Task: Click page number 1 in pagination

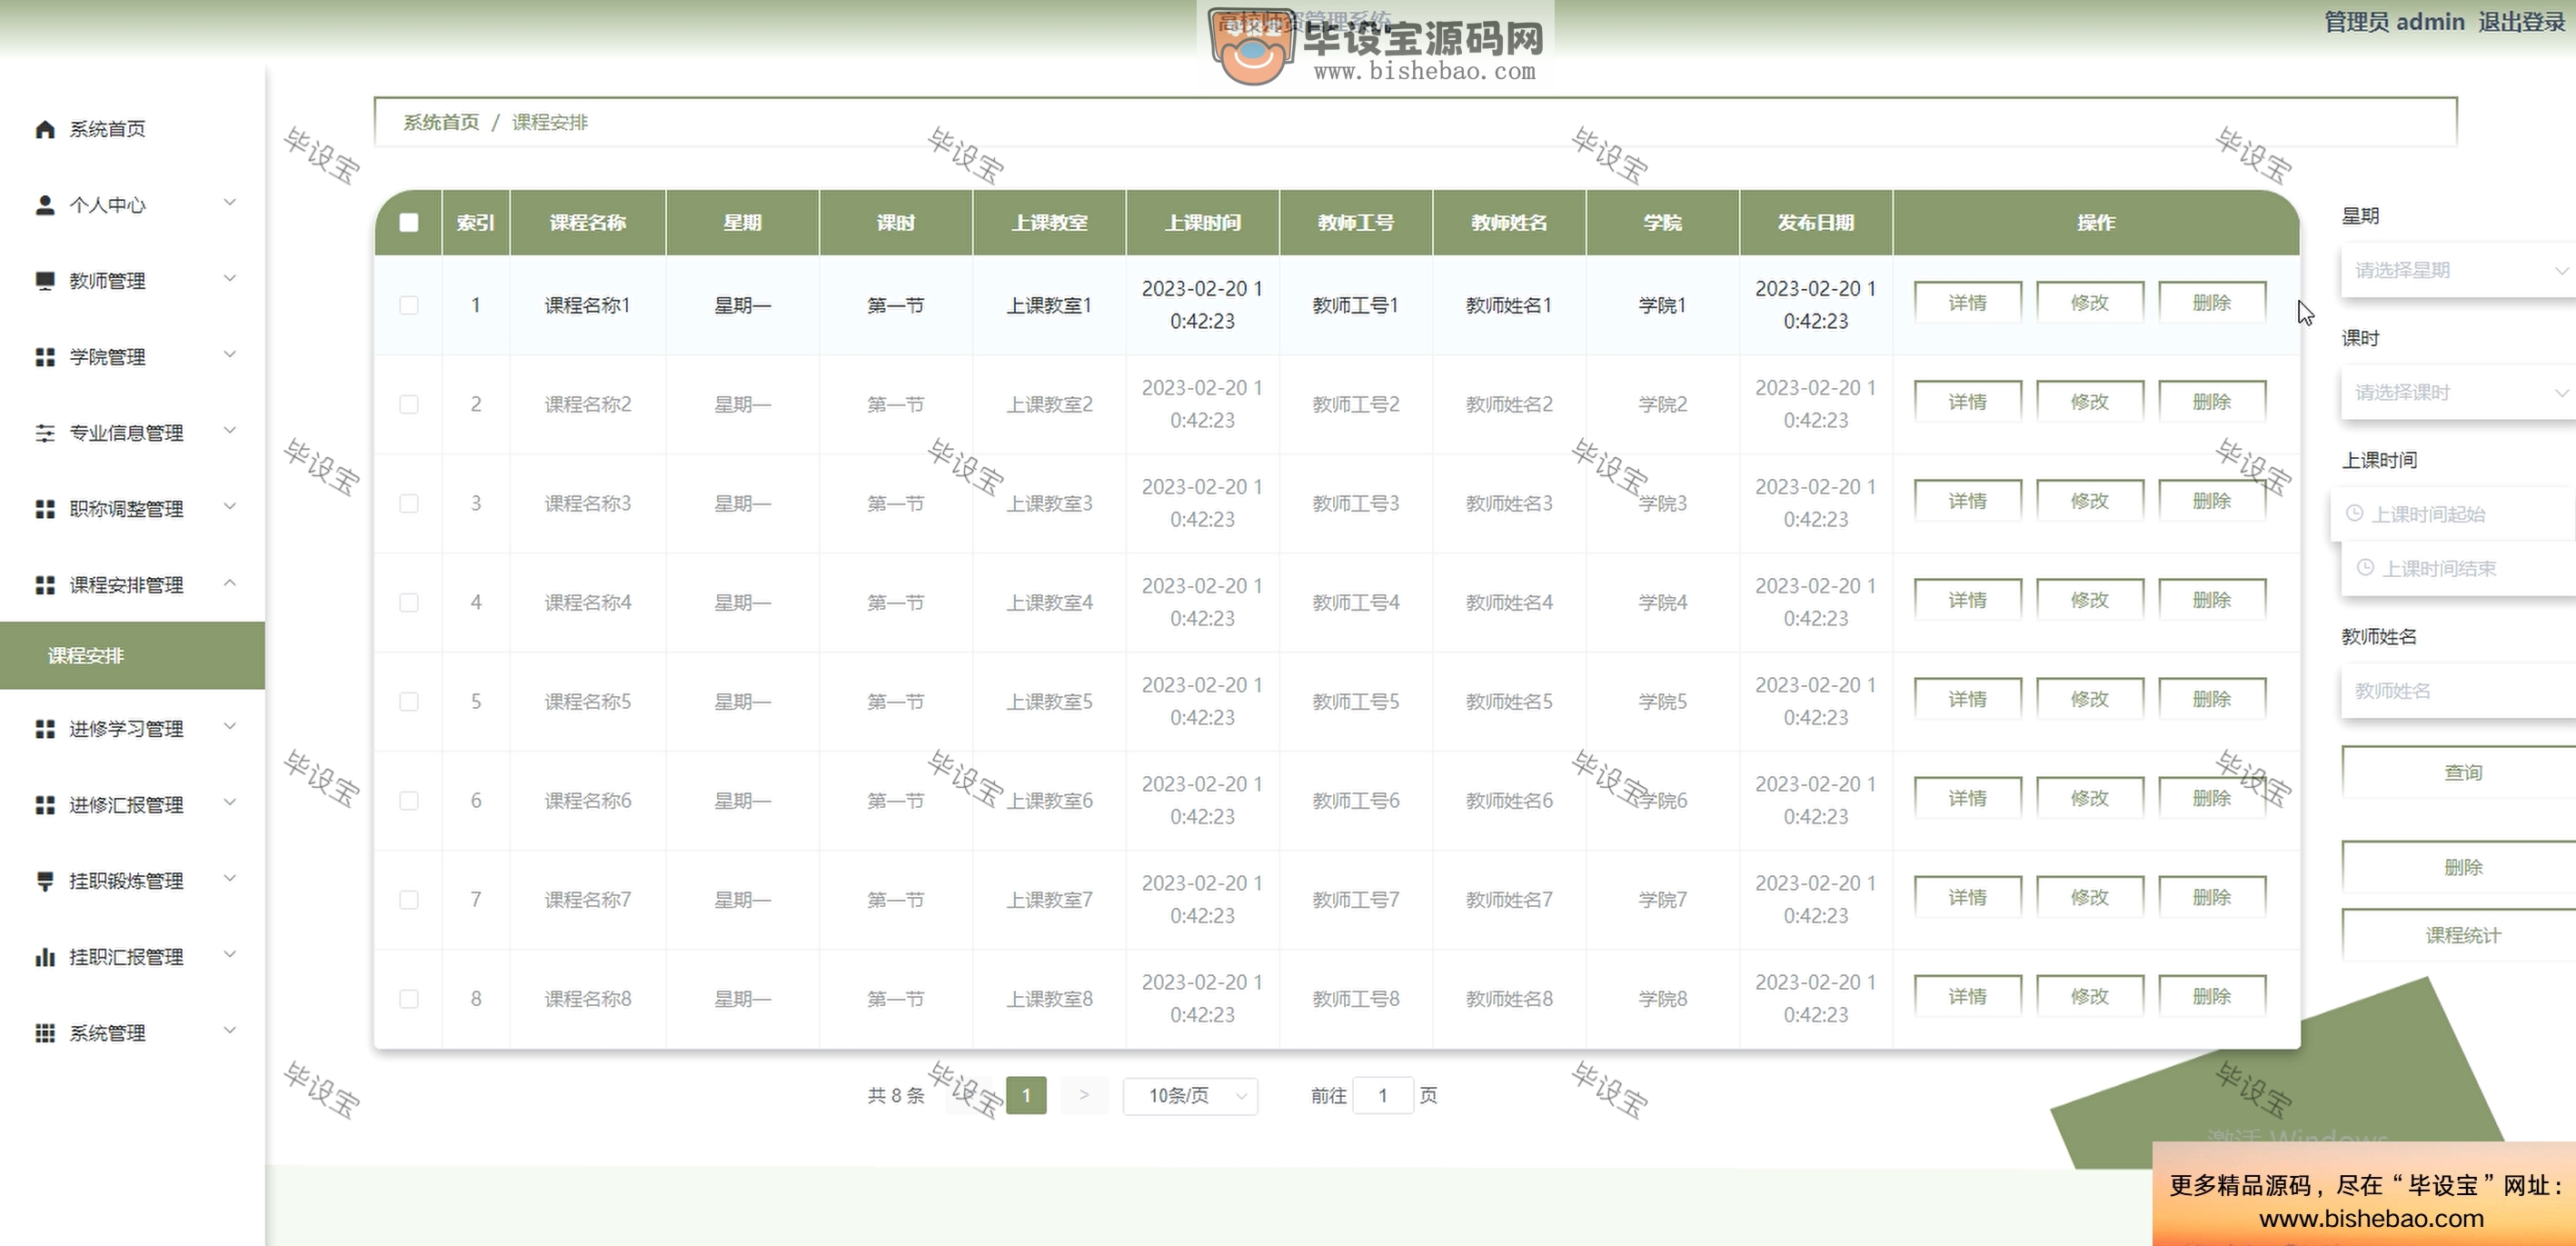Action: pos(1026,1096)
